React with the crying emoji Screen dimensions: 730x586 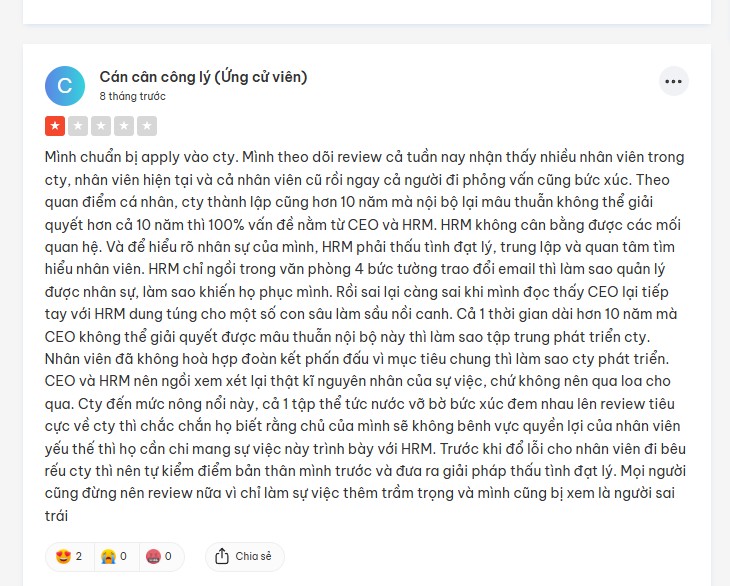point(108,556)
